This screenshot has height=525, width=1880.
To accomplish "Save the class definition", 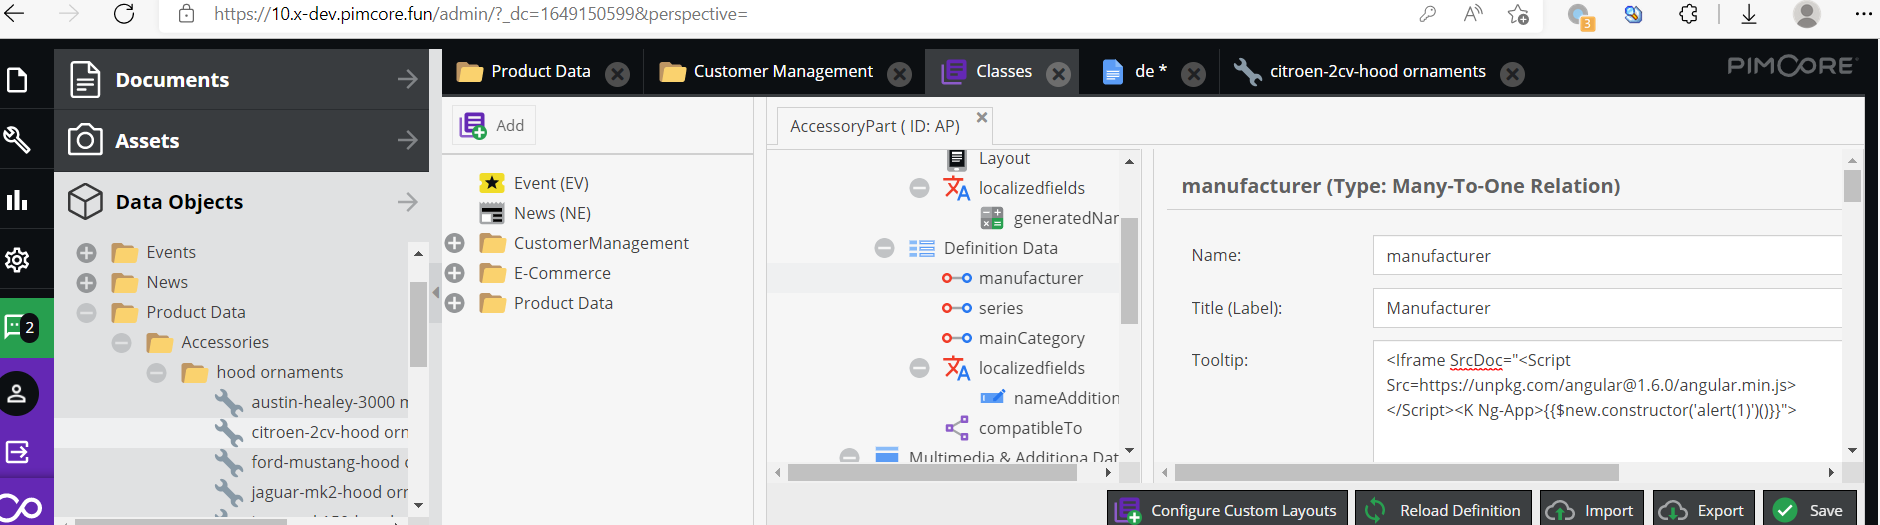I will click(1810, 510).
